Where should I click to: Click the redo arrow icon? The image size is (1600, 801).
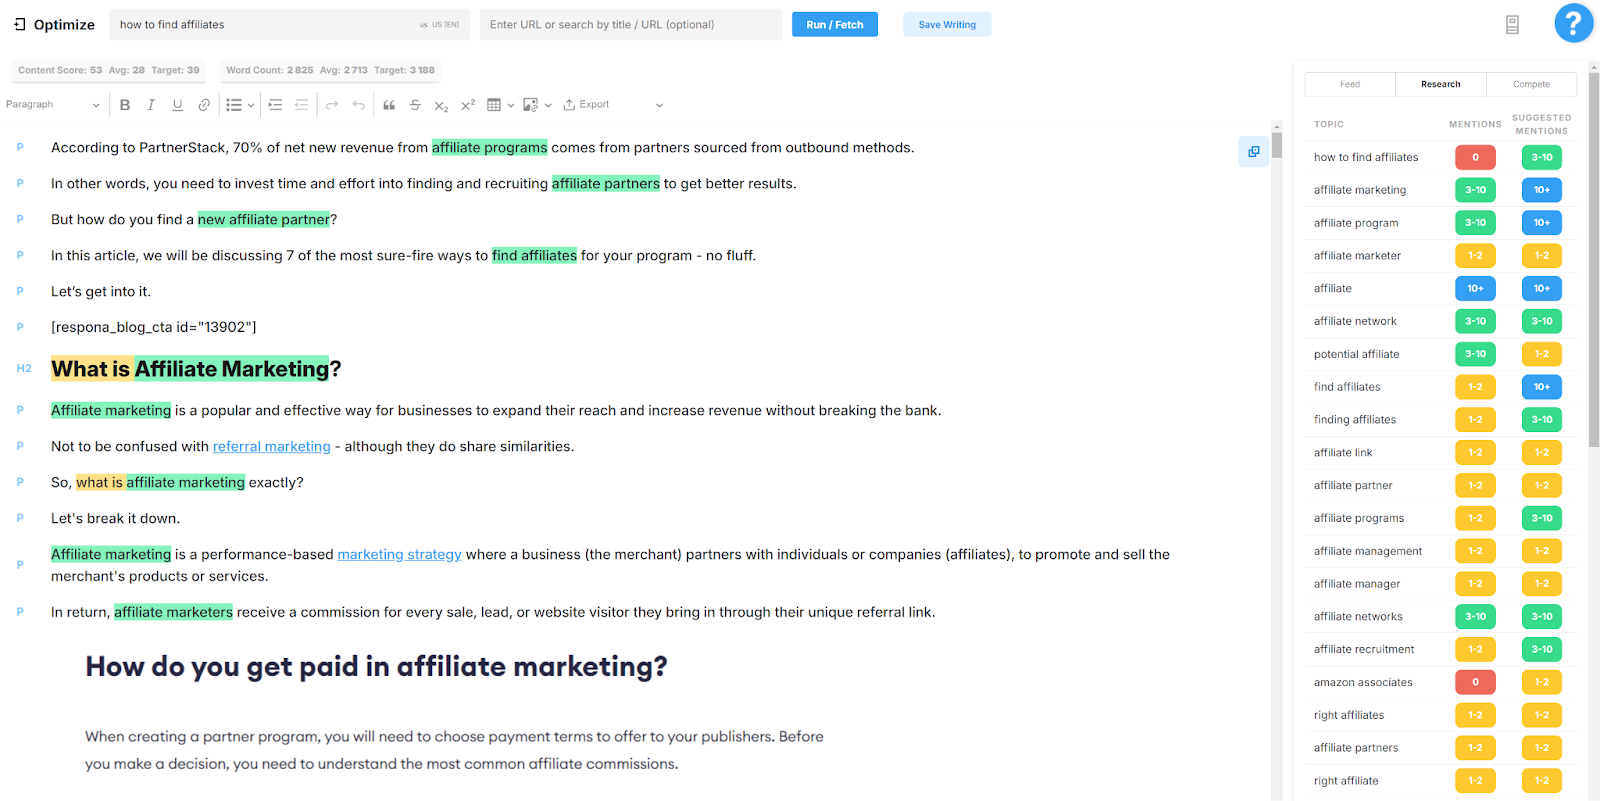tap(332, 105)
